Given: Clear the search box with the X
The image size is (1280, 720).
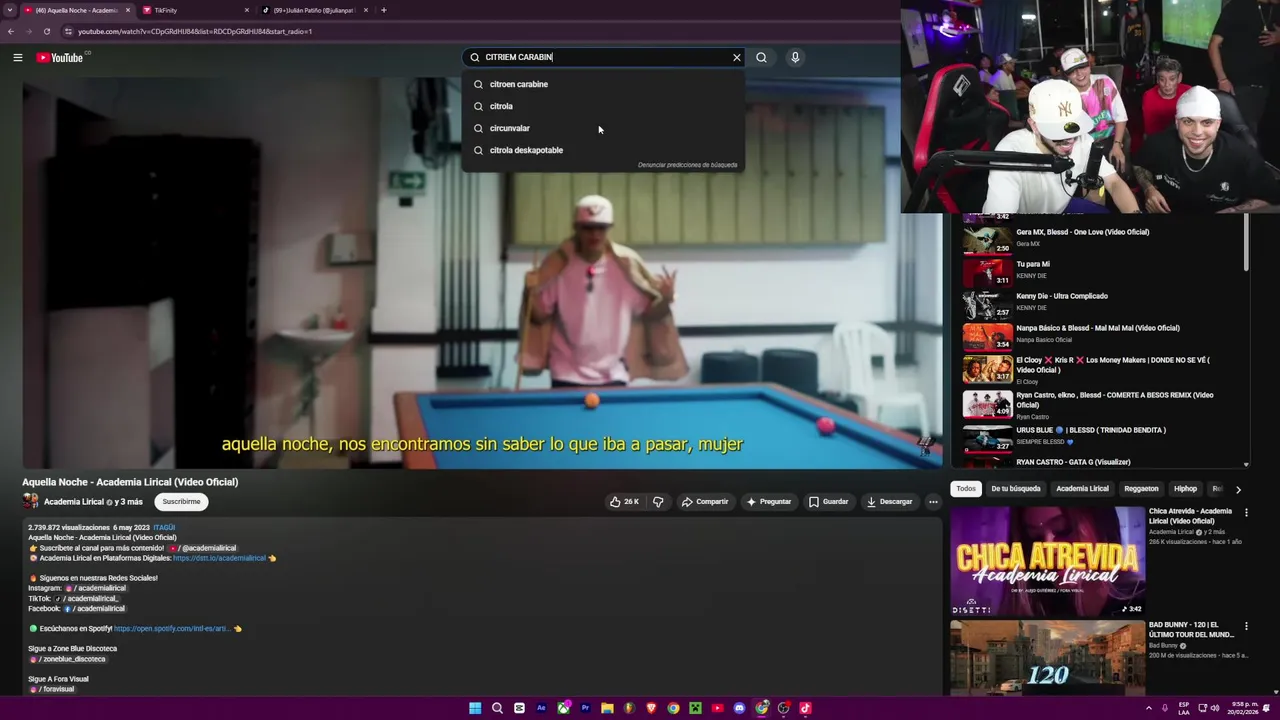Looking at the screenshot, I should [x=737, y=58].
